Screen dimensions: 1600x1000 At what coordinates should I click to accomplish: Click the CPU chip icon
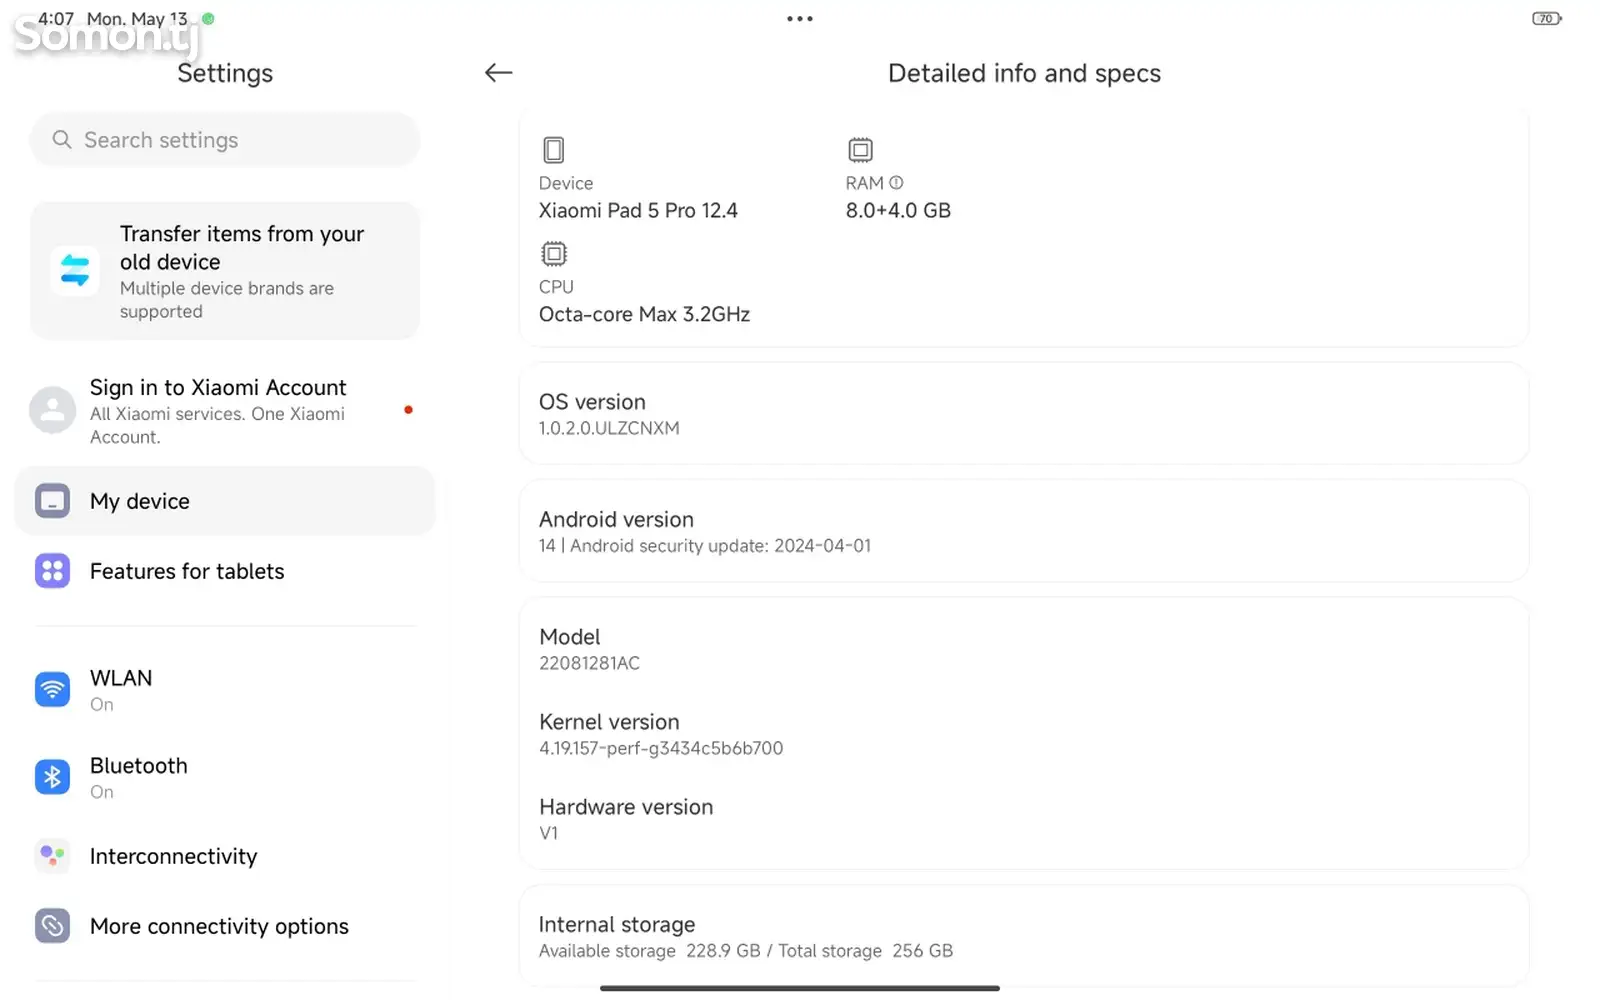tap(553, 254)
